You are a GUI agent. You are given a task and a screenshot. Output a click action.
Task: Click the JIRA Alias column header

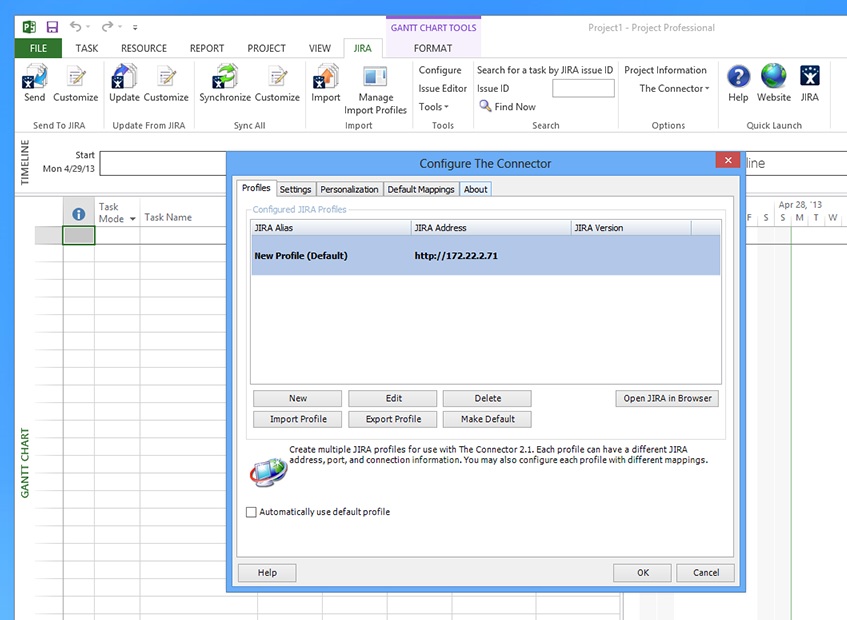click(331, 228)
